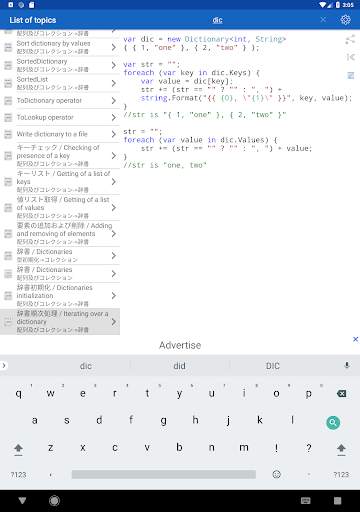
Task: Tap document icon beside 'ToDictionary operator'
Action: pyautogui.click(x=8, y=101)
